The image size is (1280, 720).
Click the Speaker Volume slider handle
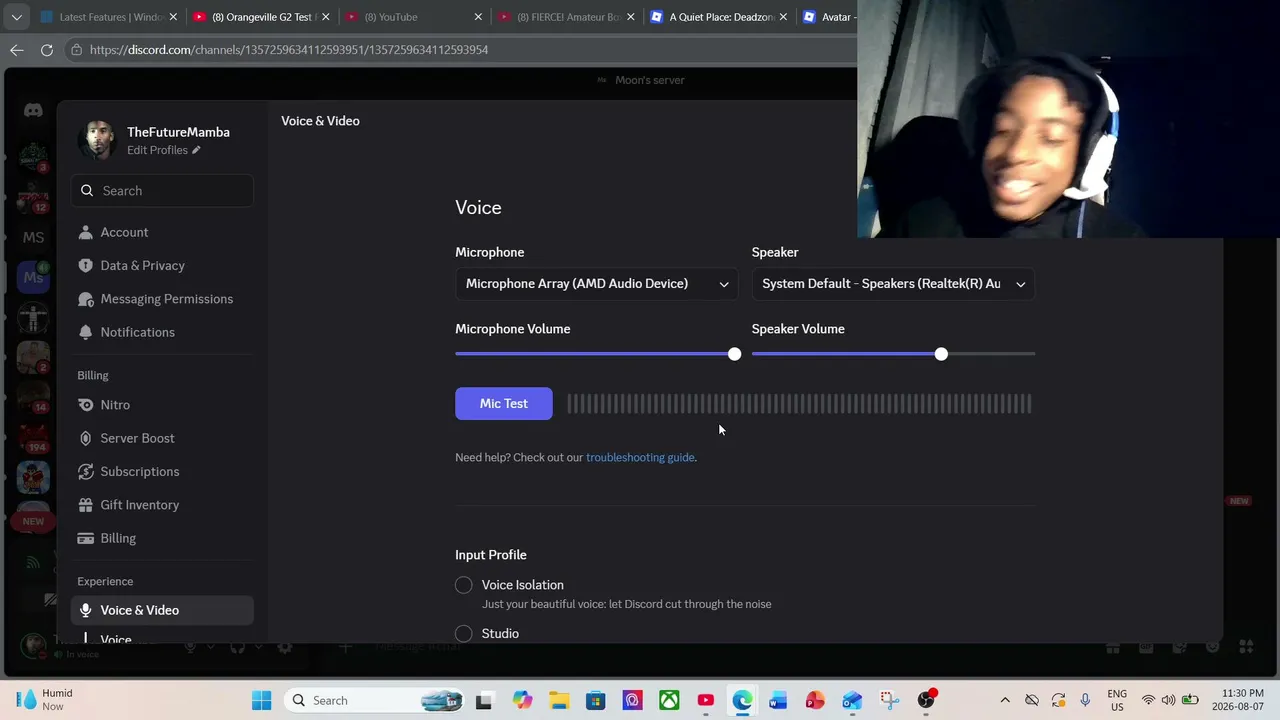pyautogui.click(x=941, y=354)
